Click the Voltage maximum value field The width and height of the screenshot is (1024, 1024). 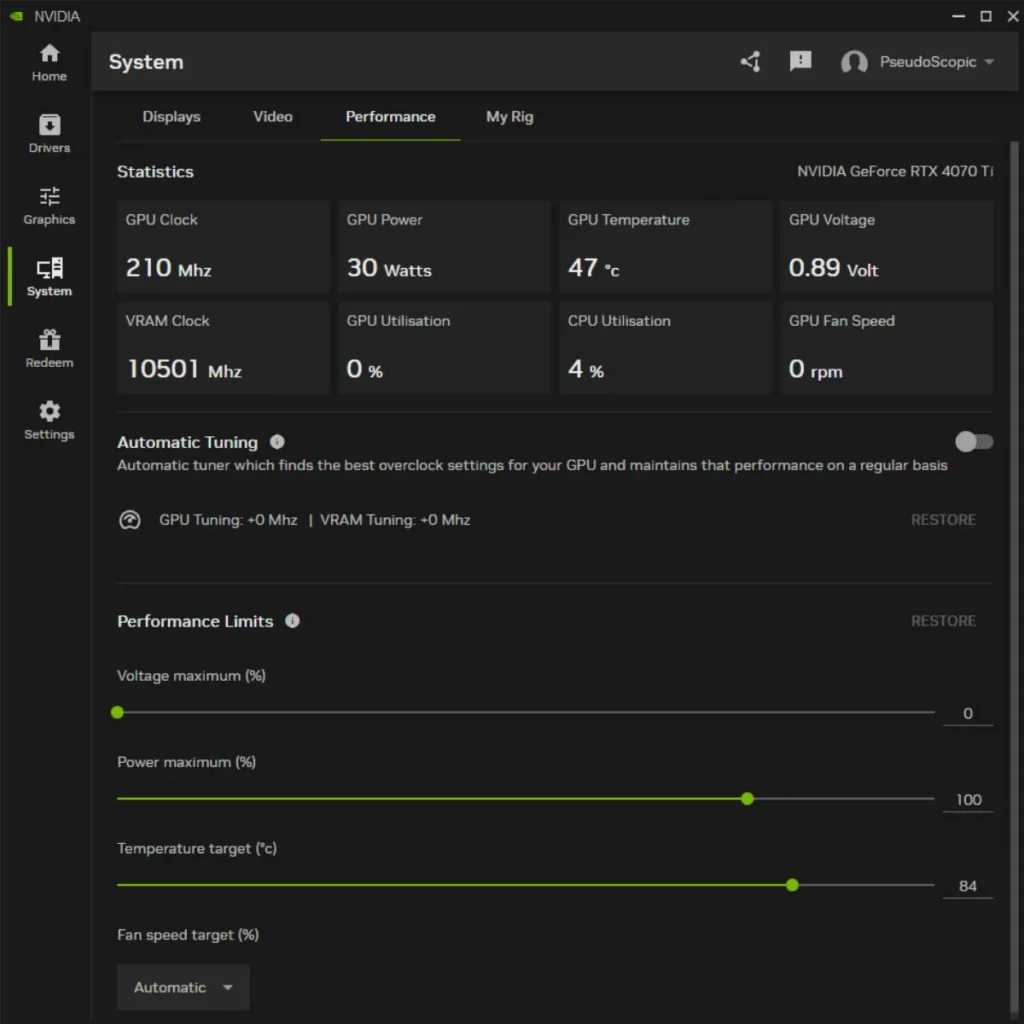point(968,713)
